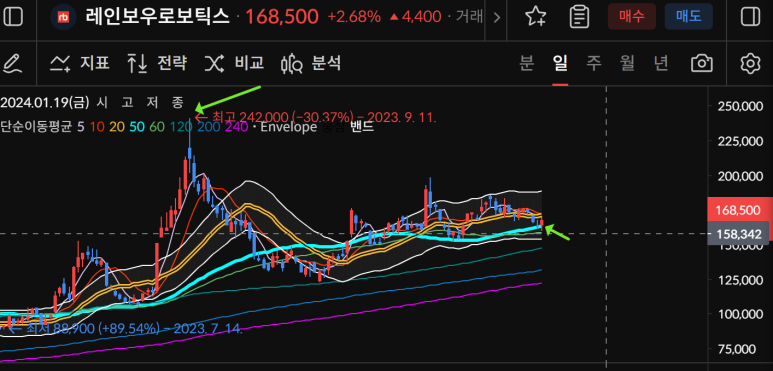Open the 비교 compare menu
This screenshot has width=773, height=371.
click(x=234, y=63)
